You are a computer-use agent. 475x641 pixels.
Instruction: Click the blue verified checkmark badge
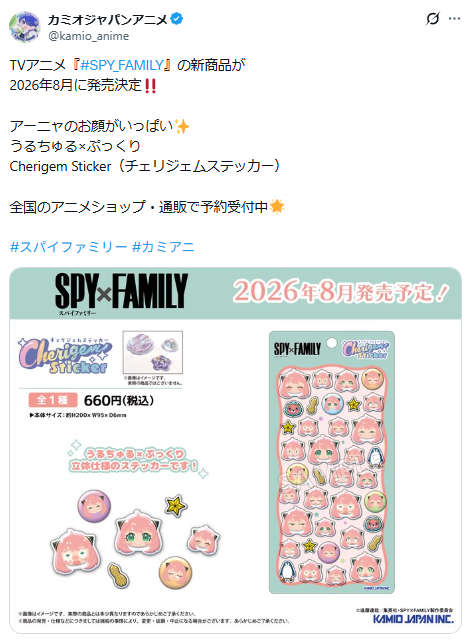click(177, 19)
